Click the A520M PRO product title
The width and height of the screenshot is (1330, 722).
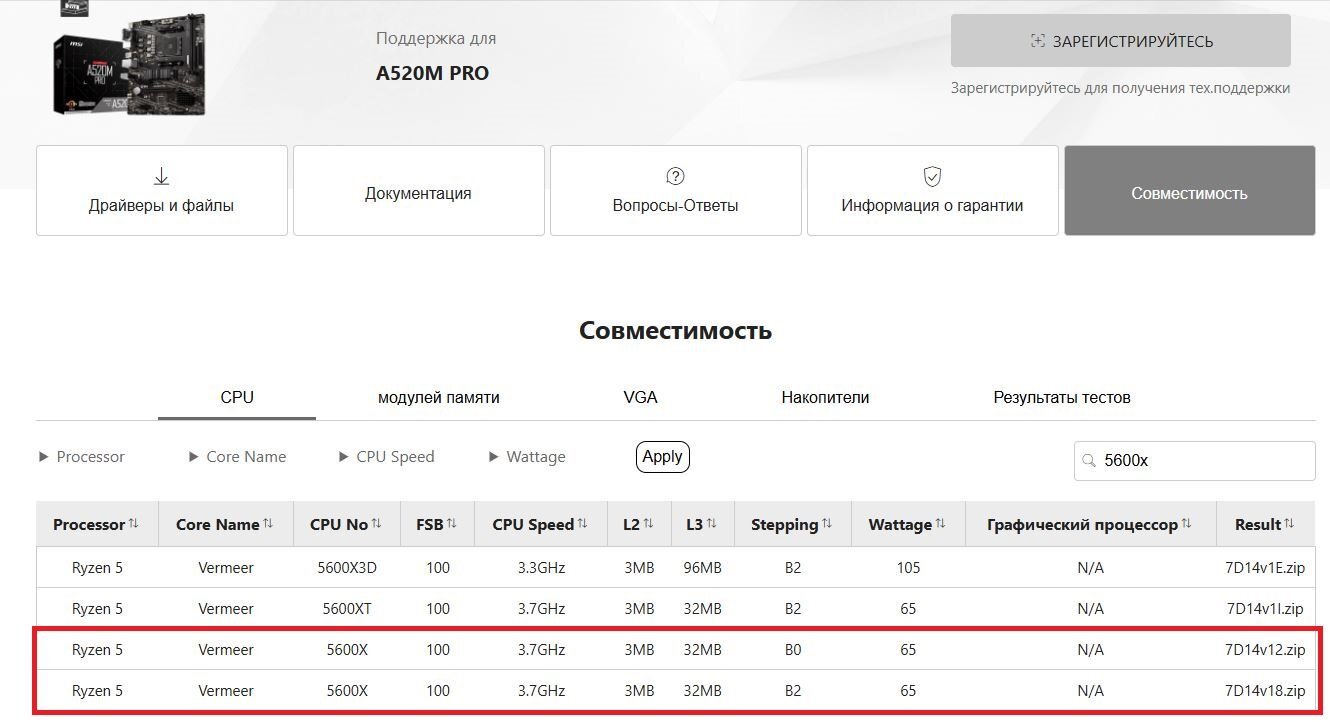tap(433, 73)
